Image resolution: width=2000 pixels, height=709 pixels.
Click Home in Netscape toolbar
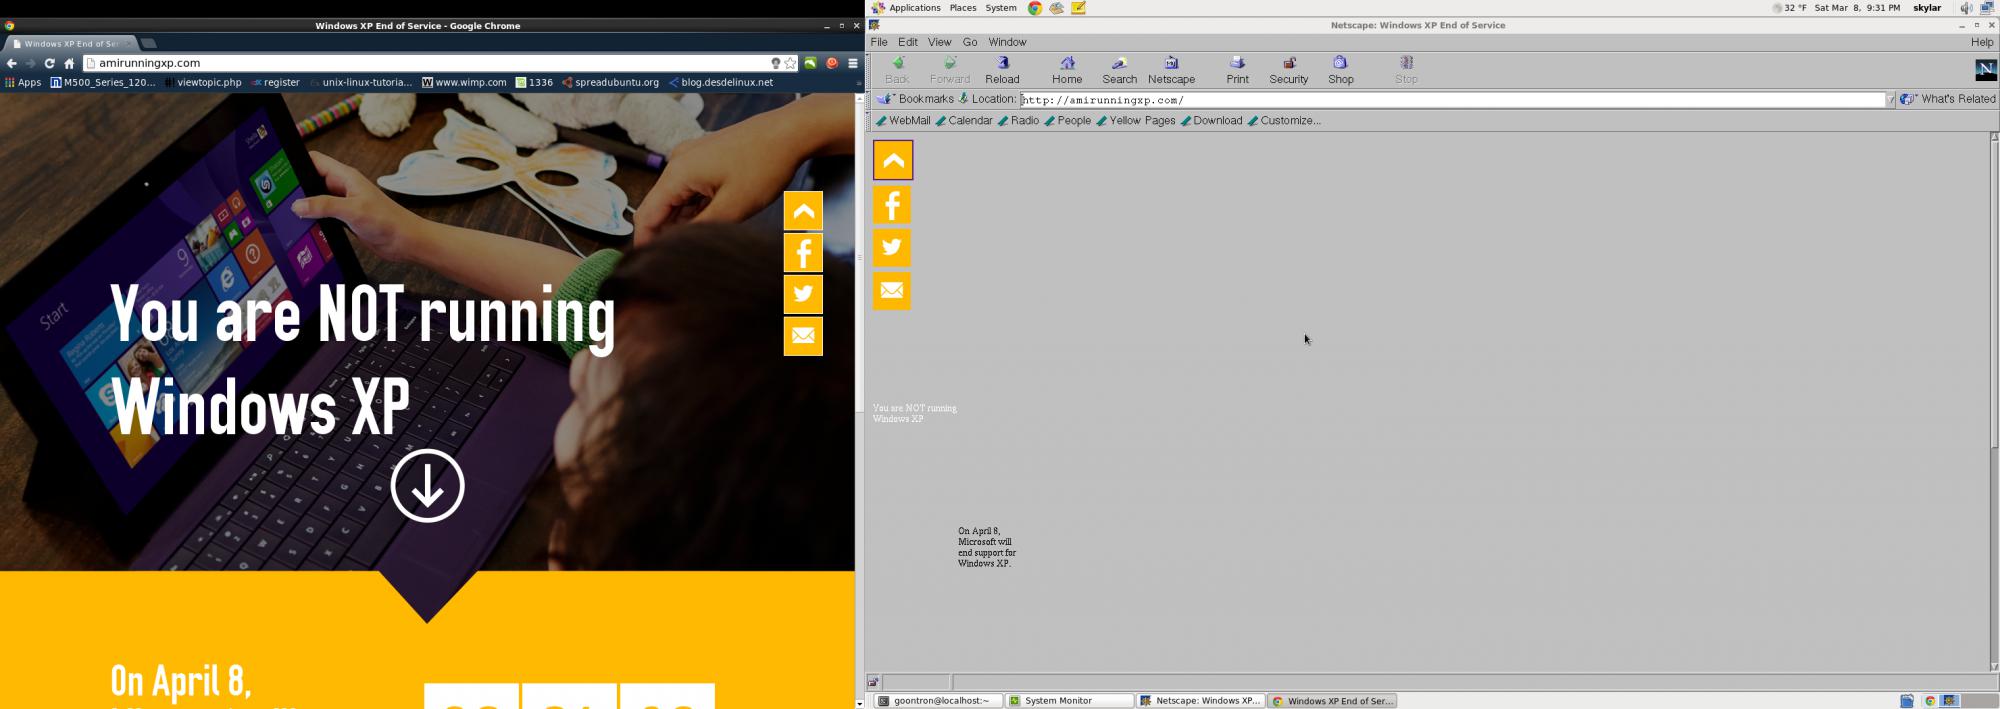(x=1067, y=70)
